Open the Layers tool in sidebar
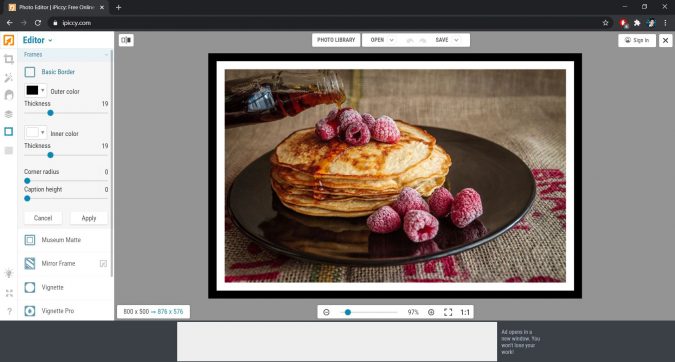 [9, 114]
